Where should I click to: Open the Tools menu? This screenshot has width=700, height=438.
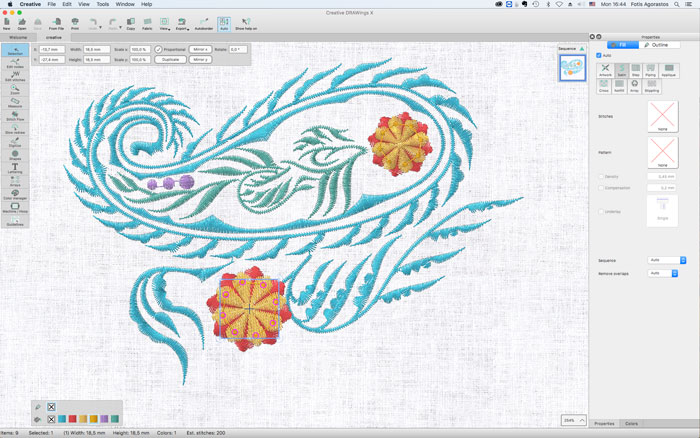(x=103, y=4)
